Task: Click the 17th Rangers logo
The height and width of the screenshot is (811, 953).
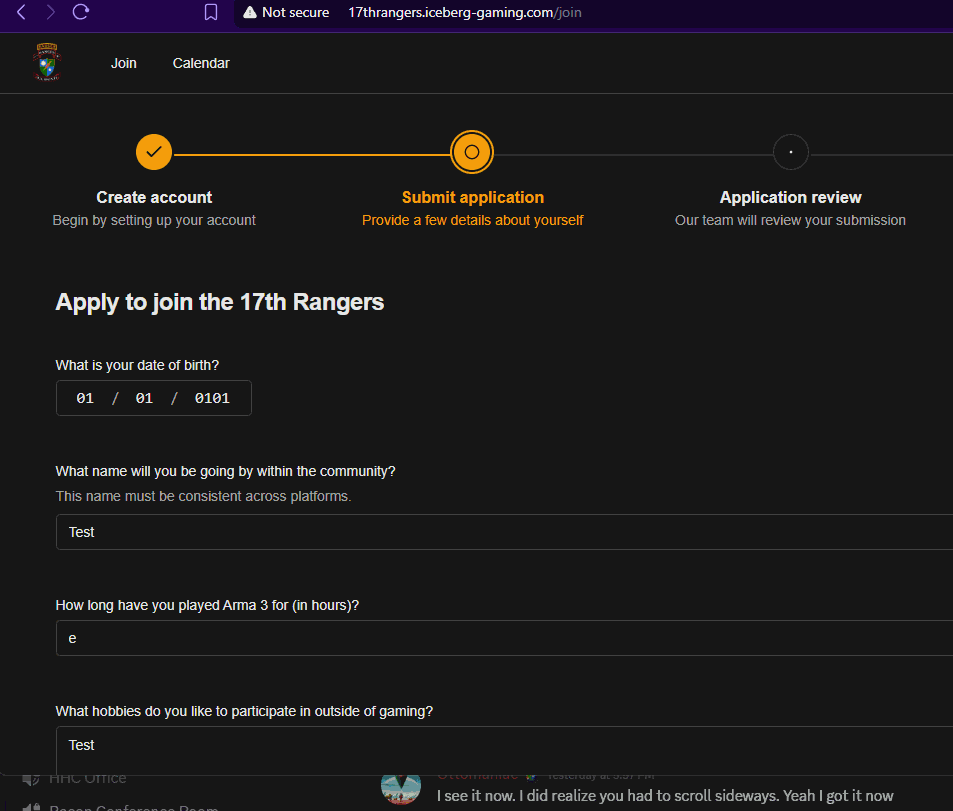Action: (47, 63)
